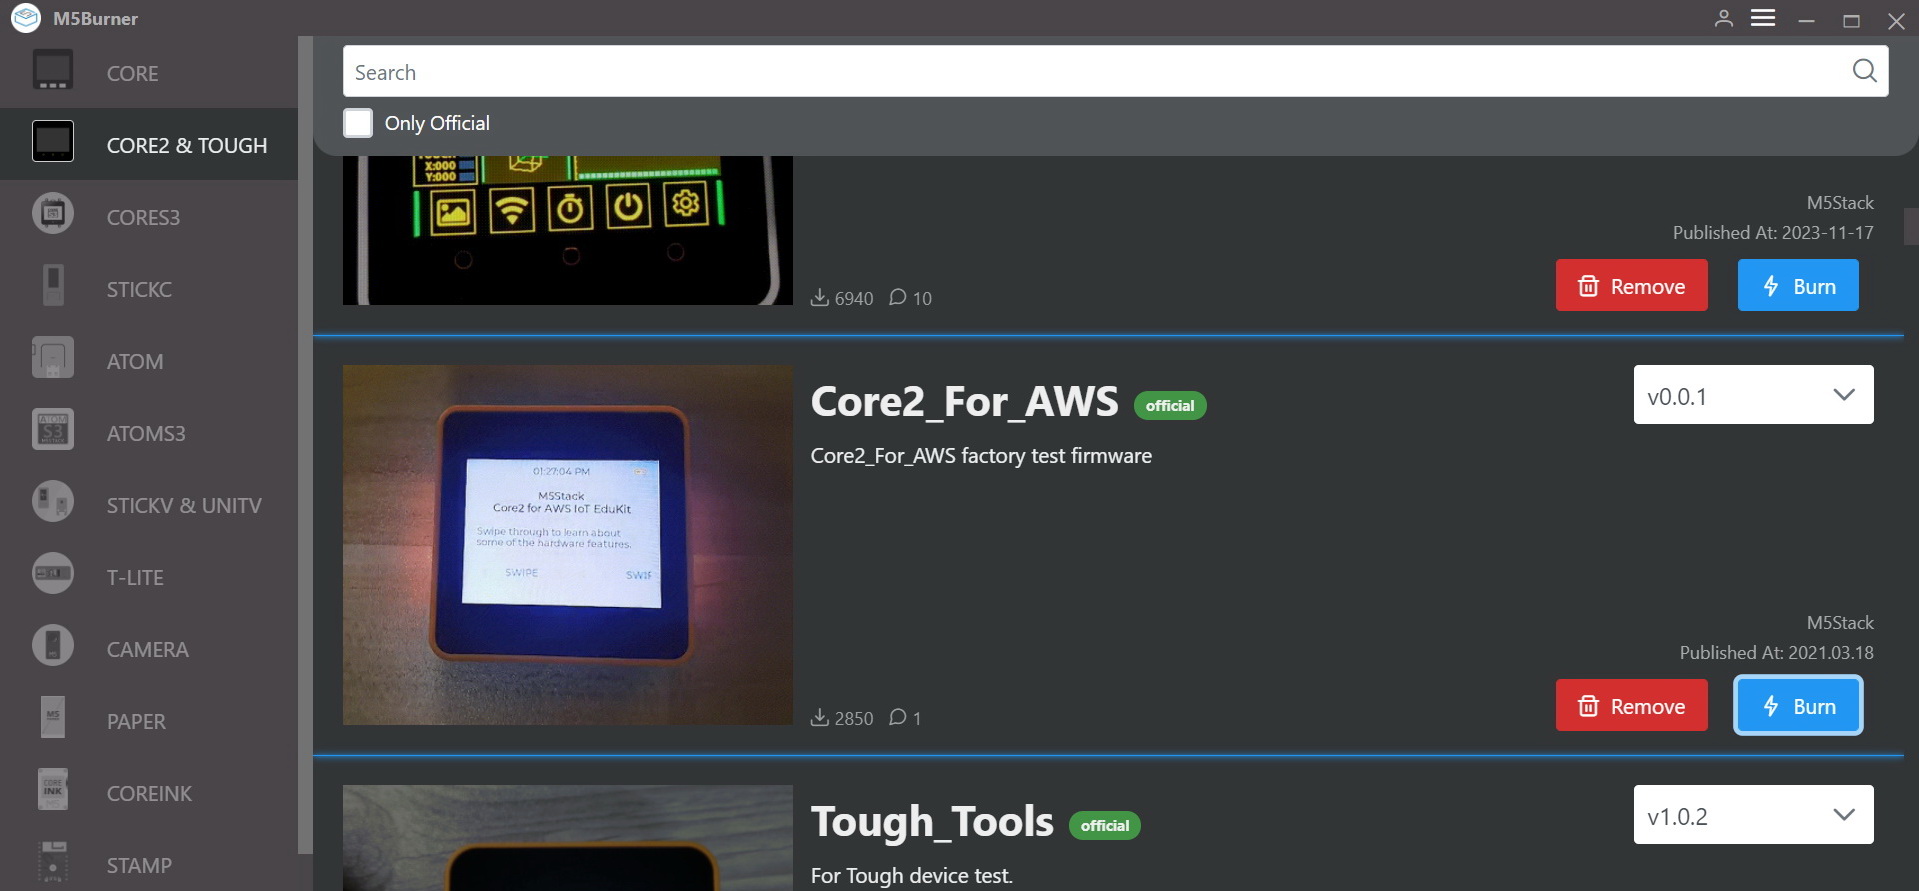Image resolution: width=1919 pixels, height=891 pixels.
Task: Open the user account icon
Action: (1723, 19)
